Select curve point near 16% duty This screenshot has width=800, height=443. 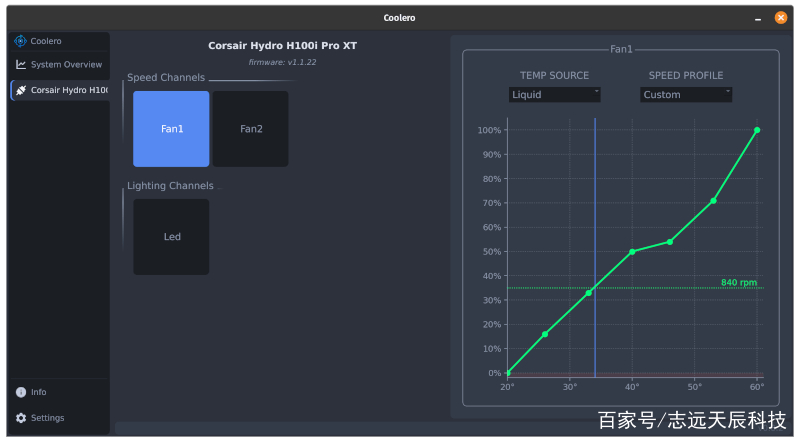point(545,334)
